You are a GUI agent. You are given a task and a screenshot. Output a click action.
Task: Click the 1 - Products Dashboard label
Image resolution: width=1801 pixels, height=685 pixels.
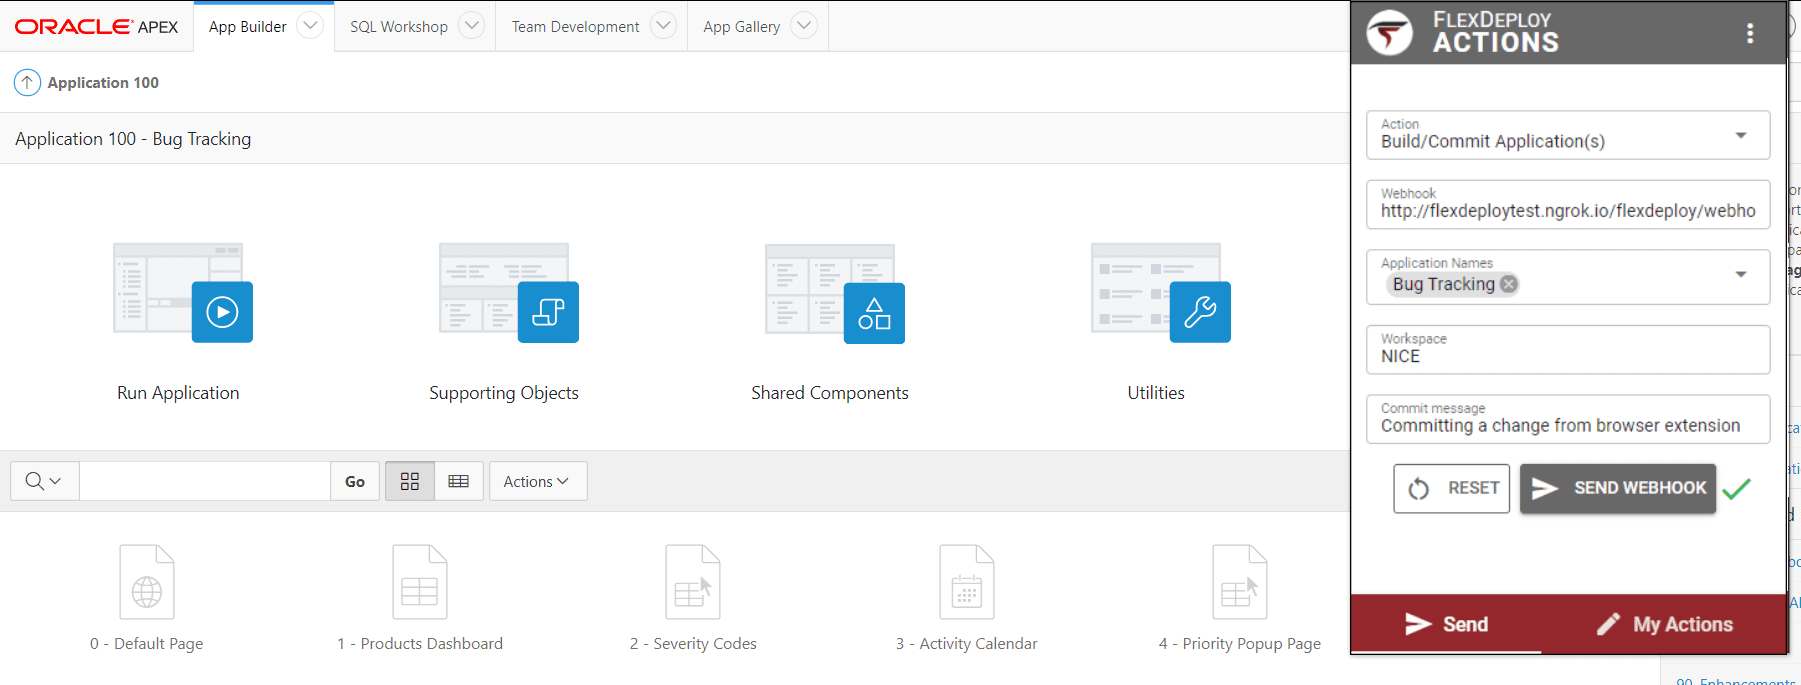click(420, 644)
